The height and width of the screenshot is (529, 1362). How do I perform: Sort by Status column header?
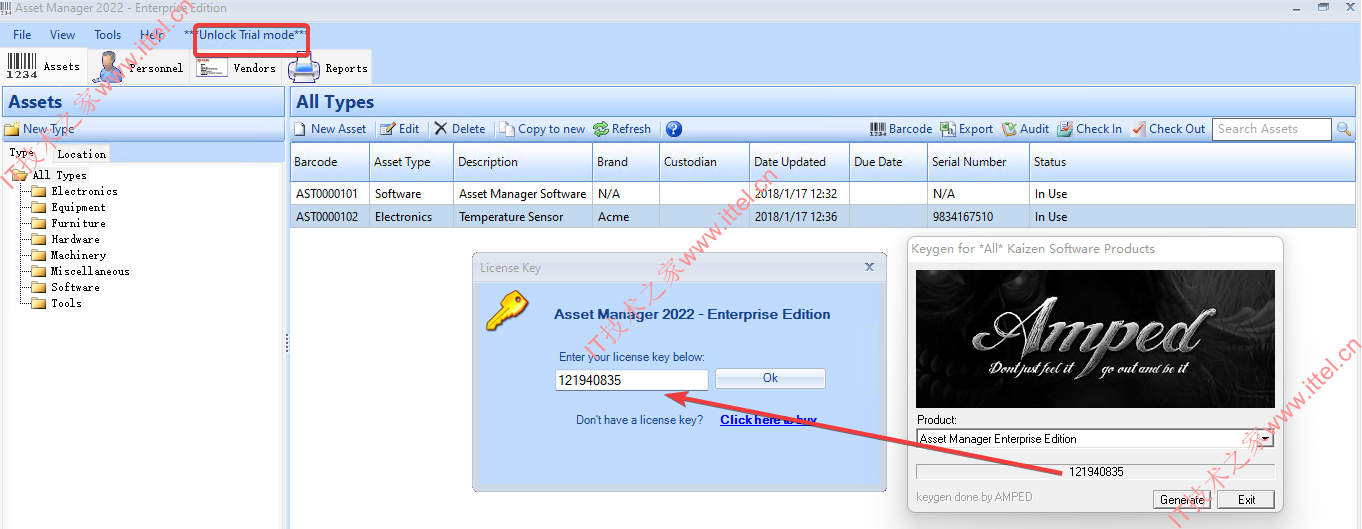1190,162
